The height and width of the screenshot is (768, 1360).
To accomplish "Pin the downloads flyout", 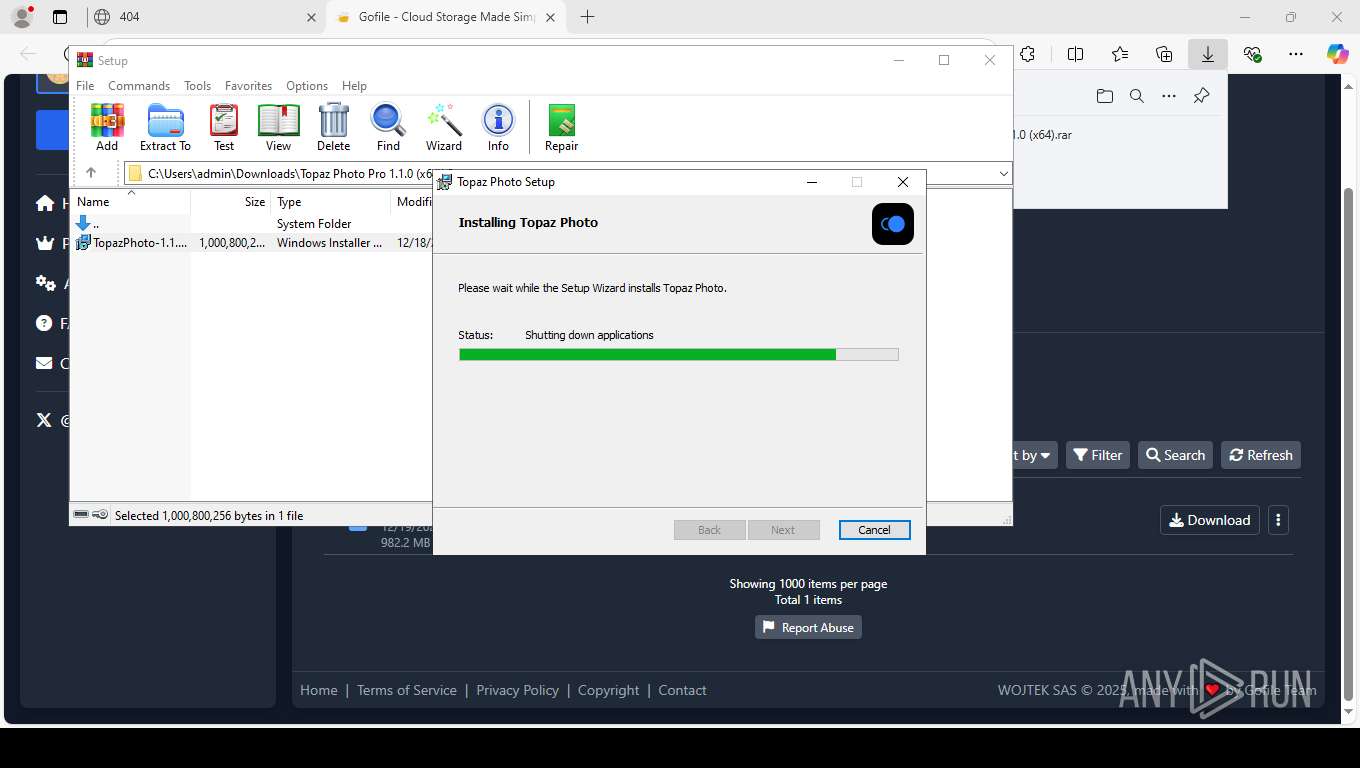I will [1202, 96].
